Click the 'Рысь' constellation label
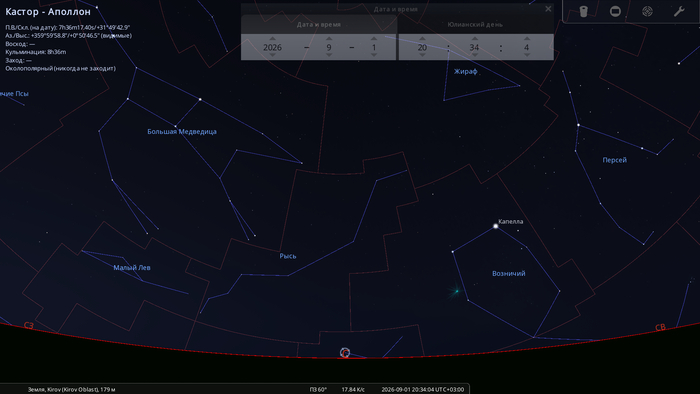The height and width of the screenshot is (394, 700). pyautogui.click(x=288, y=256)
